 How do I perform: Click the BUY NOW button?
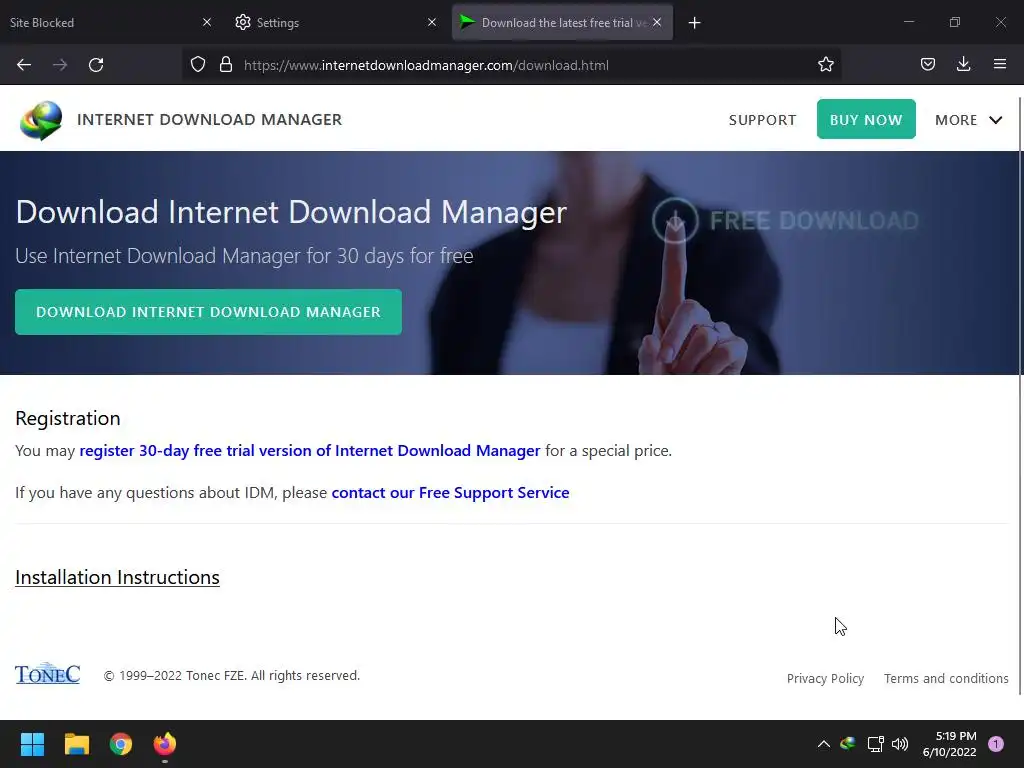pos(866,120)
